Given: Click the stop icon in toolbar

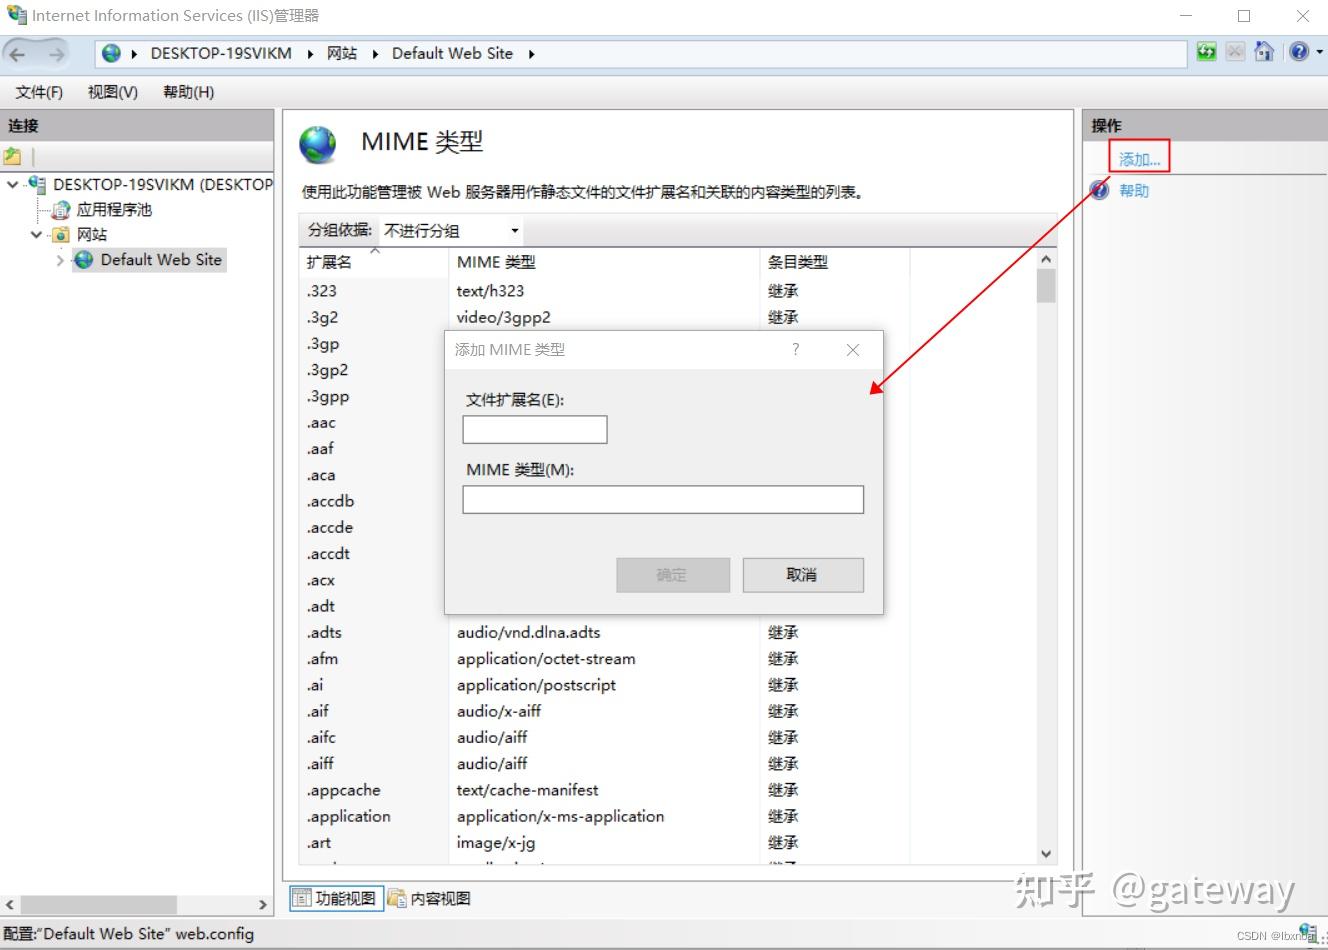Looking at the screenshot, I should tap(1236, 52).
